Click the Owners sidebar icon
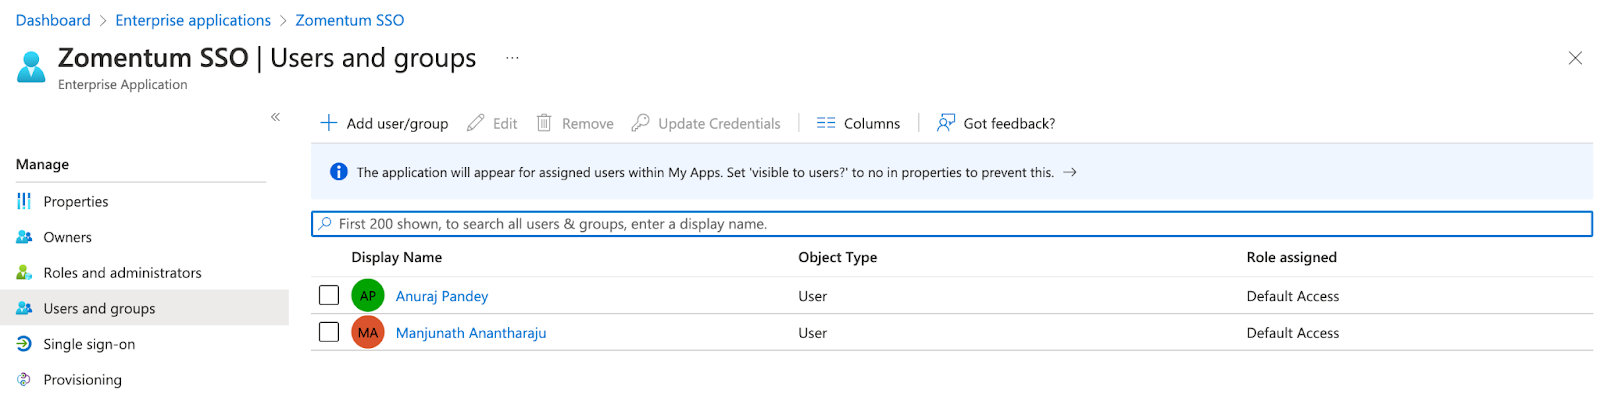Image resolution: width=1600 pixels, height=405 pixels. point(24,237)
